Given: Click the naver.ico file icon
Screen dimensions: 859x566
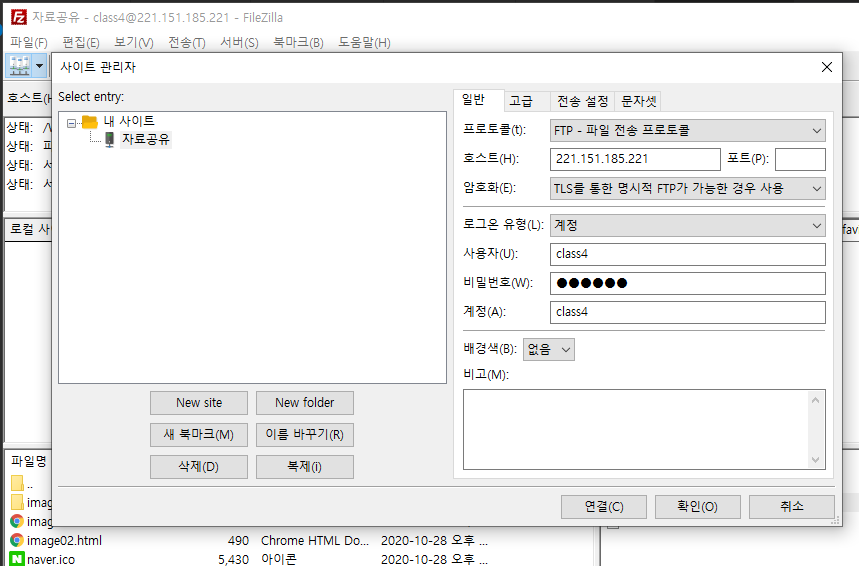Looking at the screenshot, I should 17,559.
